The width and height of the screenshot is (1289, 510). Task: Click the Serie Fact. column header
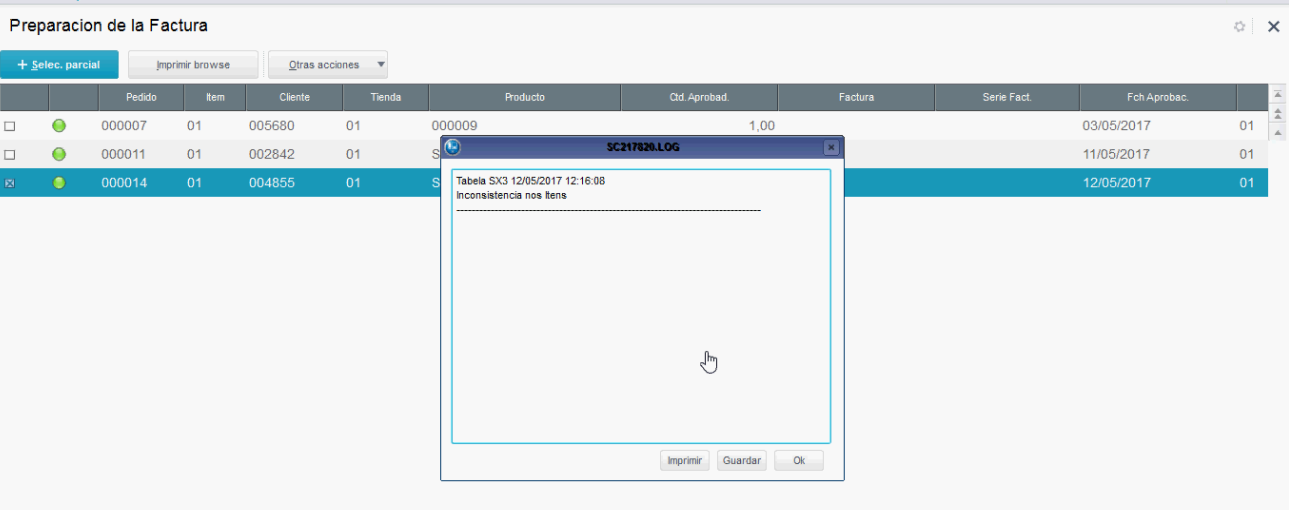coord(1007,97)
